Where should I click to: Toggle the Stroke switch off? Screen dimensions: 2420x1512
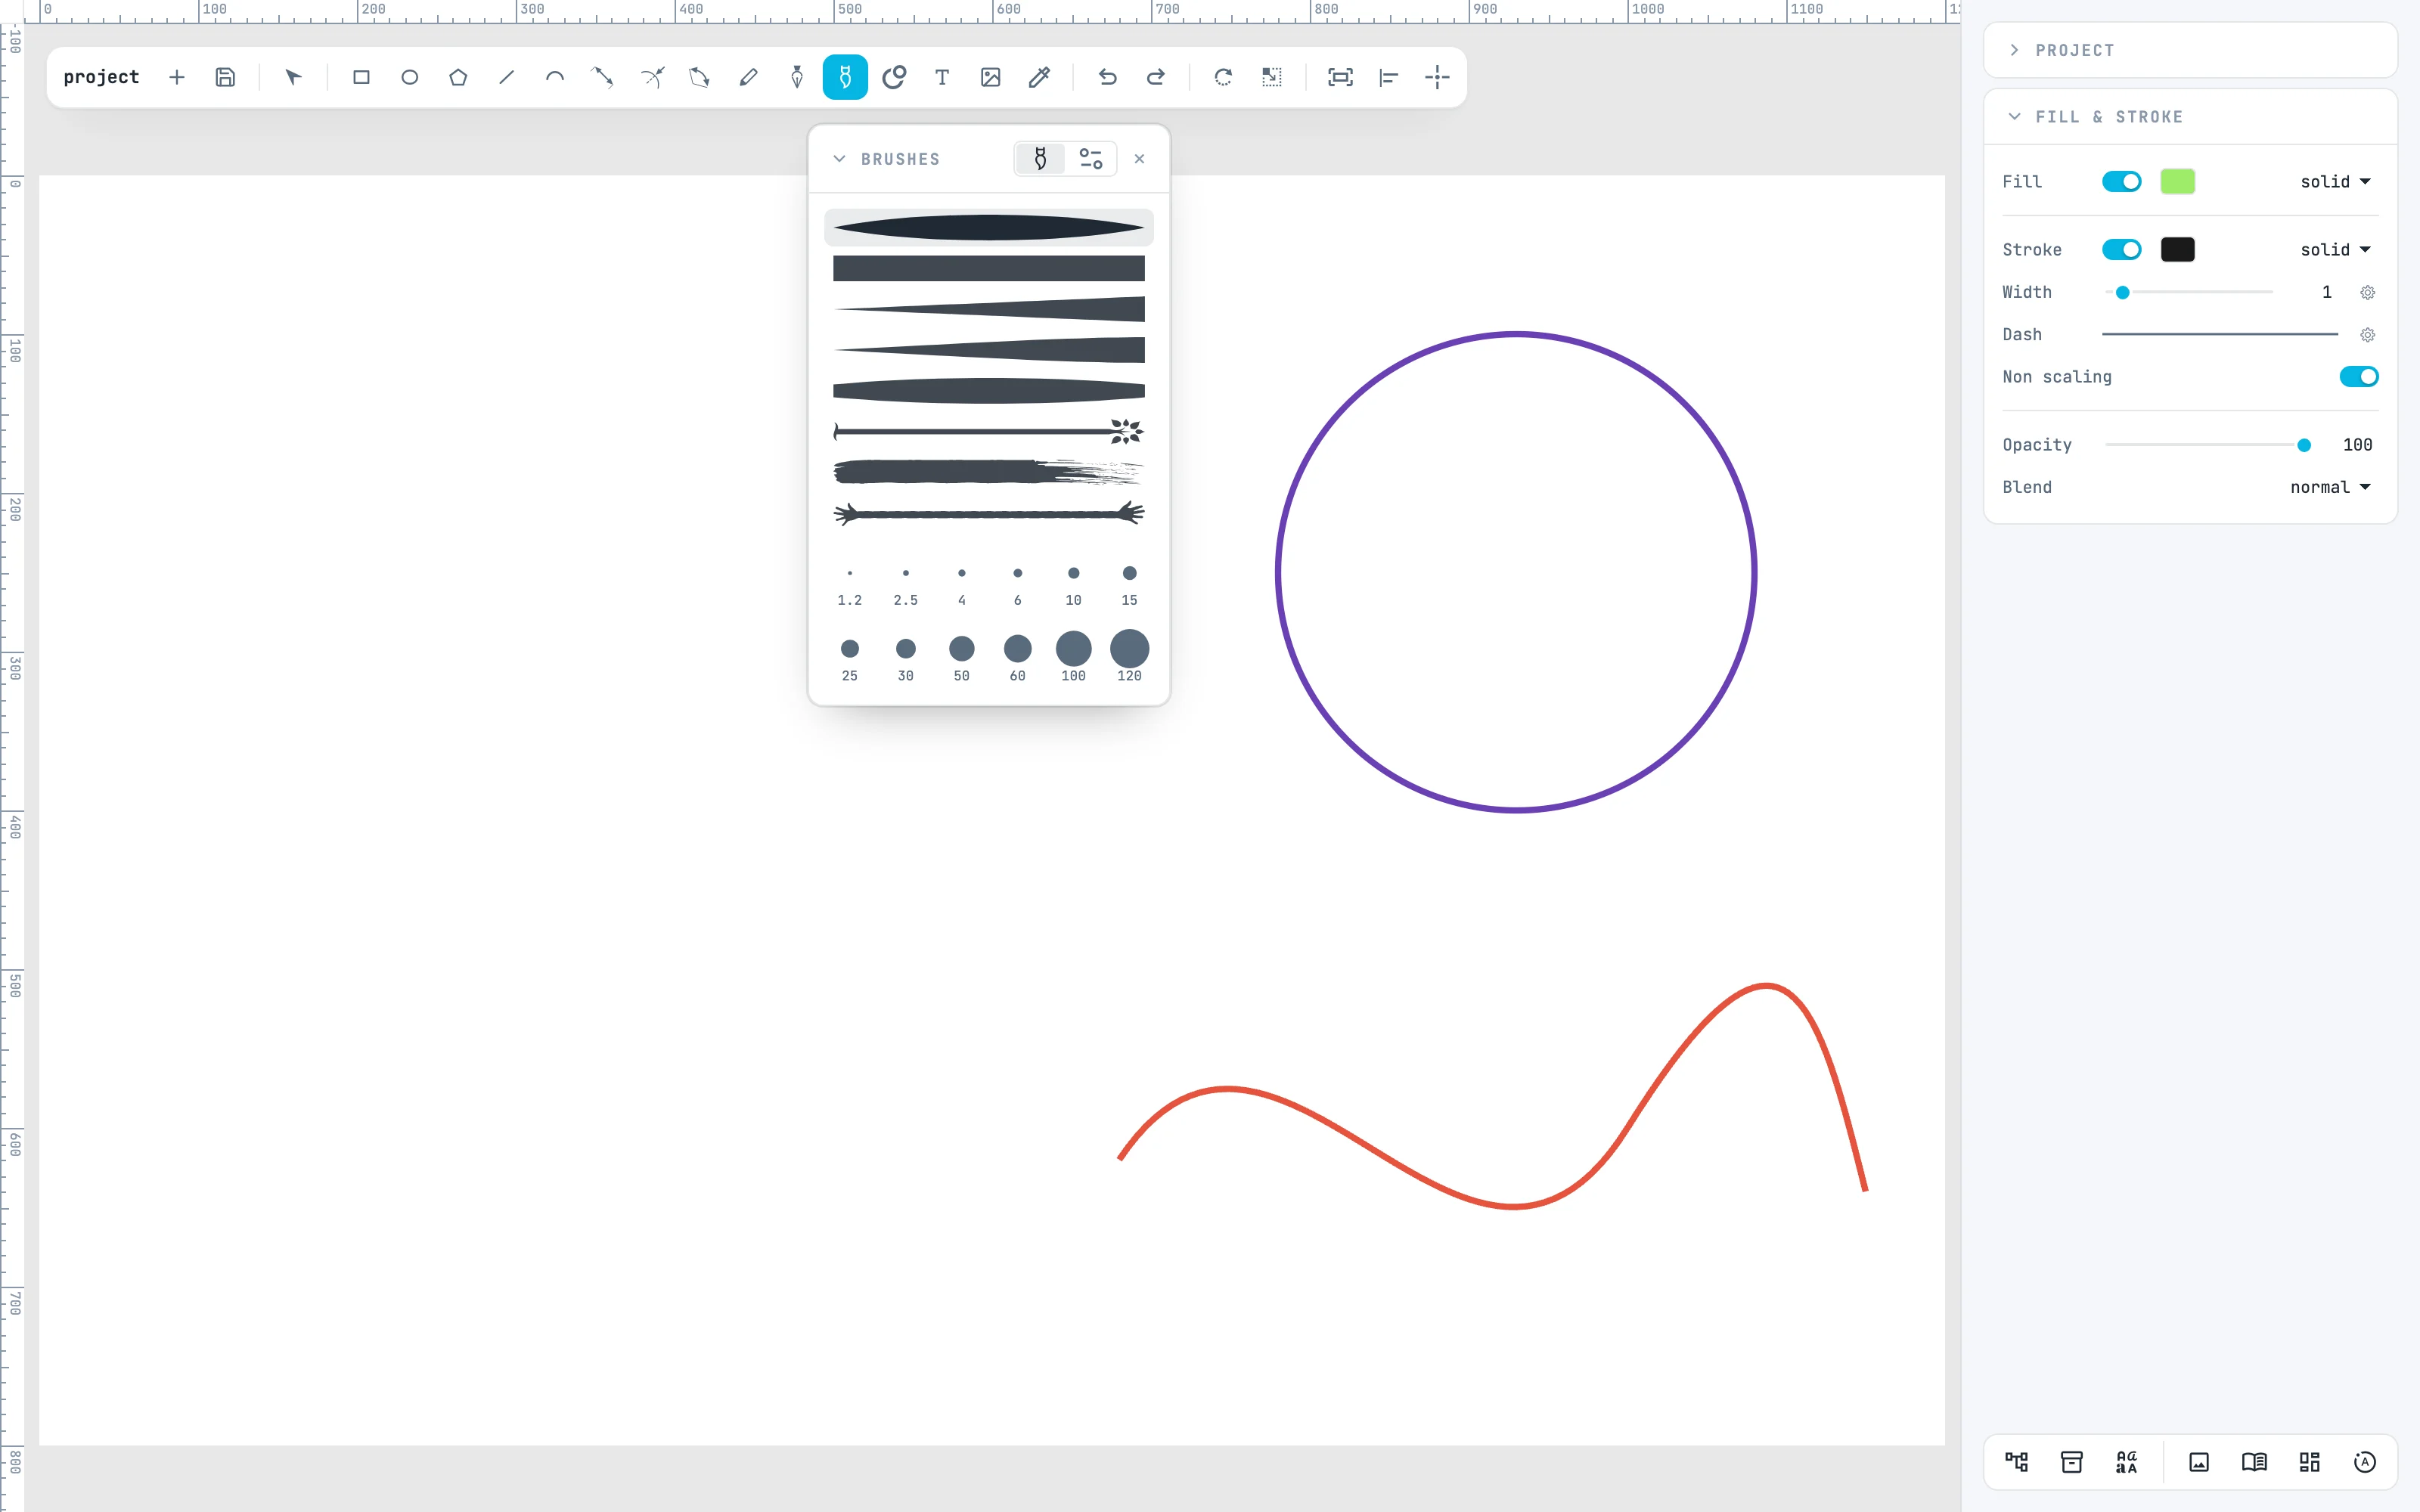[x=2121, y=249]
